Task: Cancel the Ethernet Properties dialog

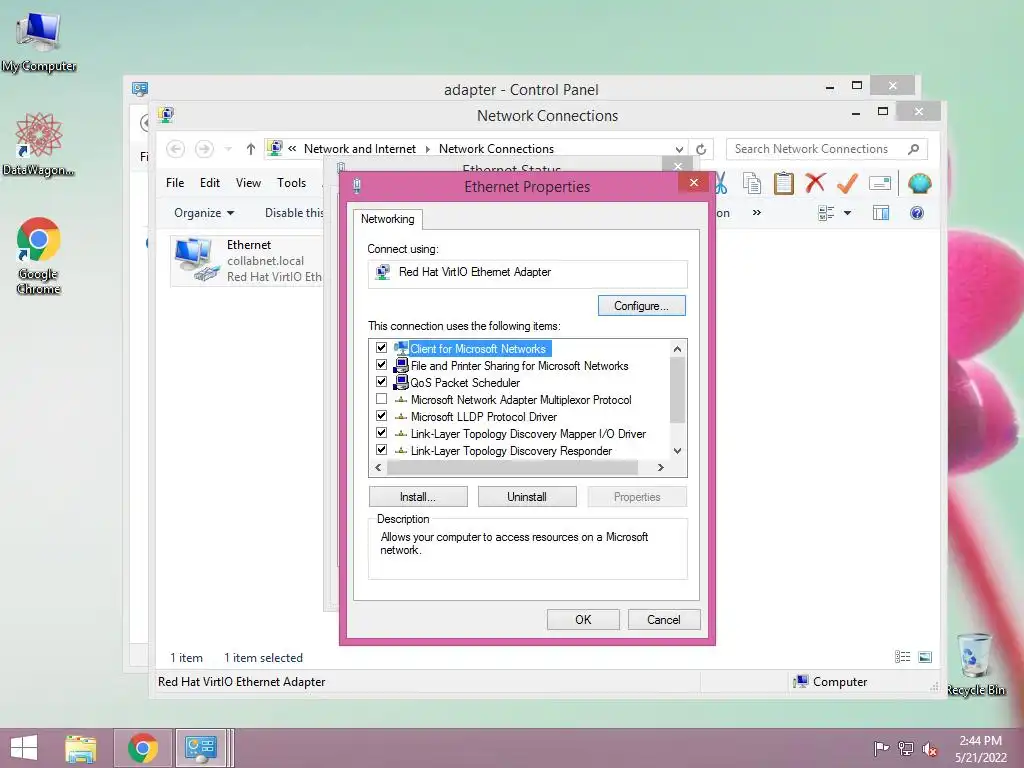Action: point(664,620)
